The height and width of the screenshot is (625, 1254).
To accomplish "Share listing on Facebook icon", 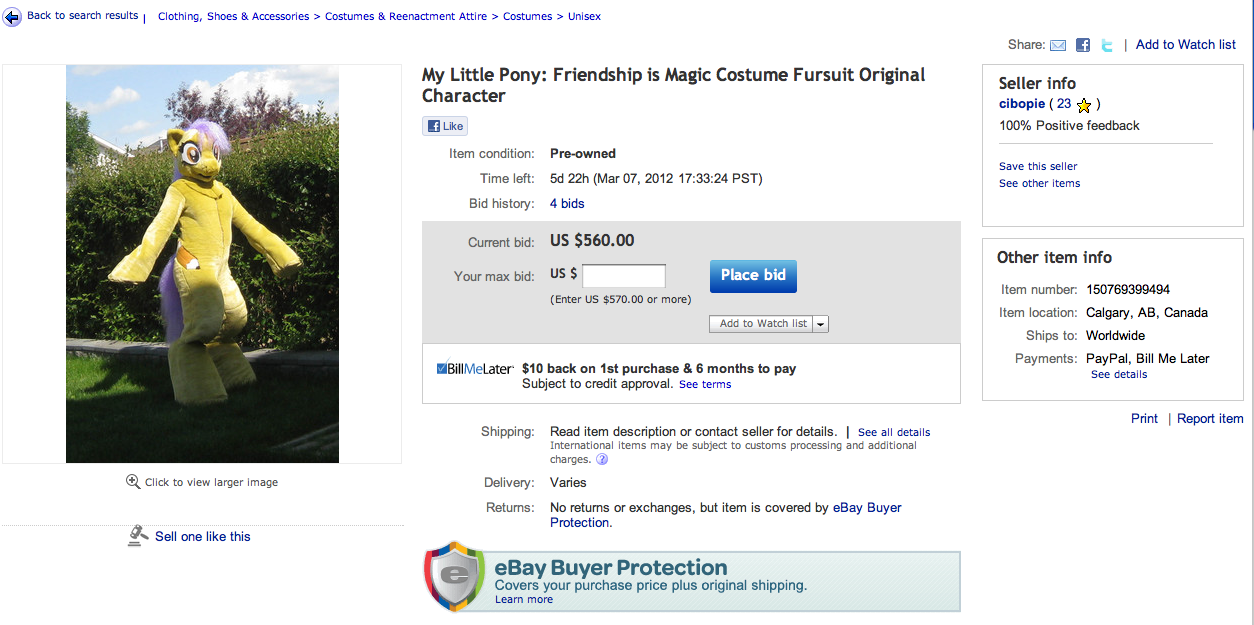I will pos(1083,45).
